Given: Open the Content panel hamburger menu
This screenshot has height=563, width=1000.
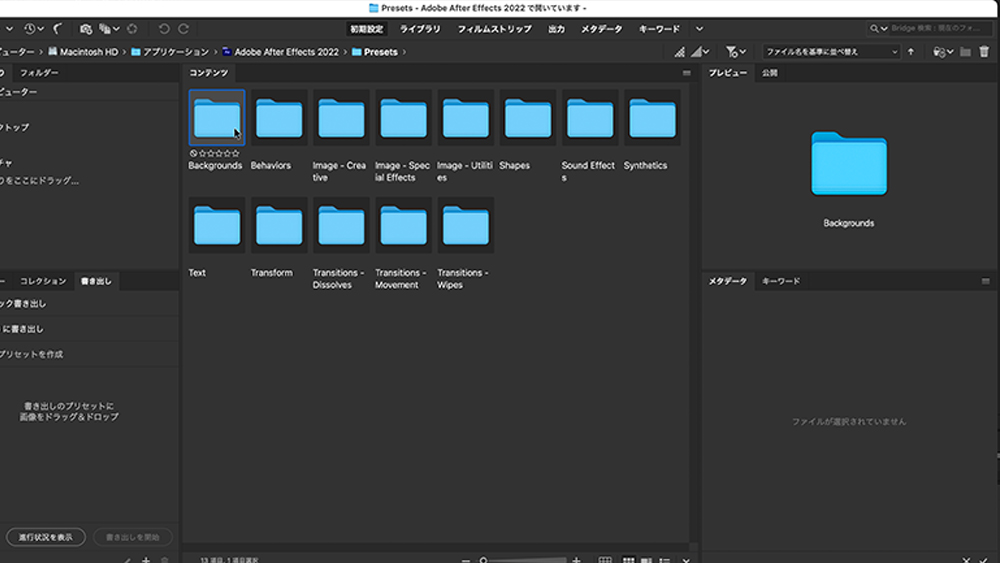Looking at the screenshot, I should (686, 73).
